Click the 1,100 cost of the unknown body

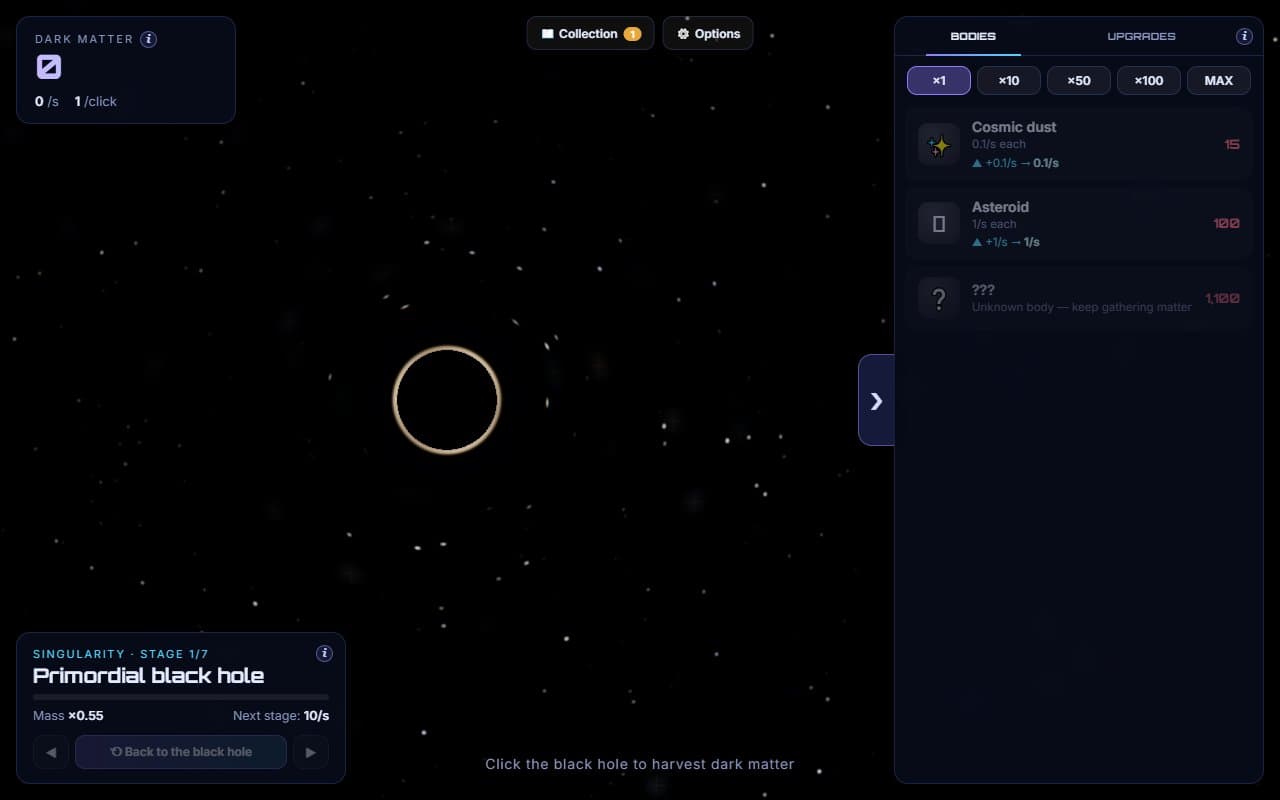tap(1222, 298)
